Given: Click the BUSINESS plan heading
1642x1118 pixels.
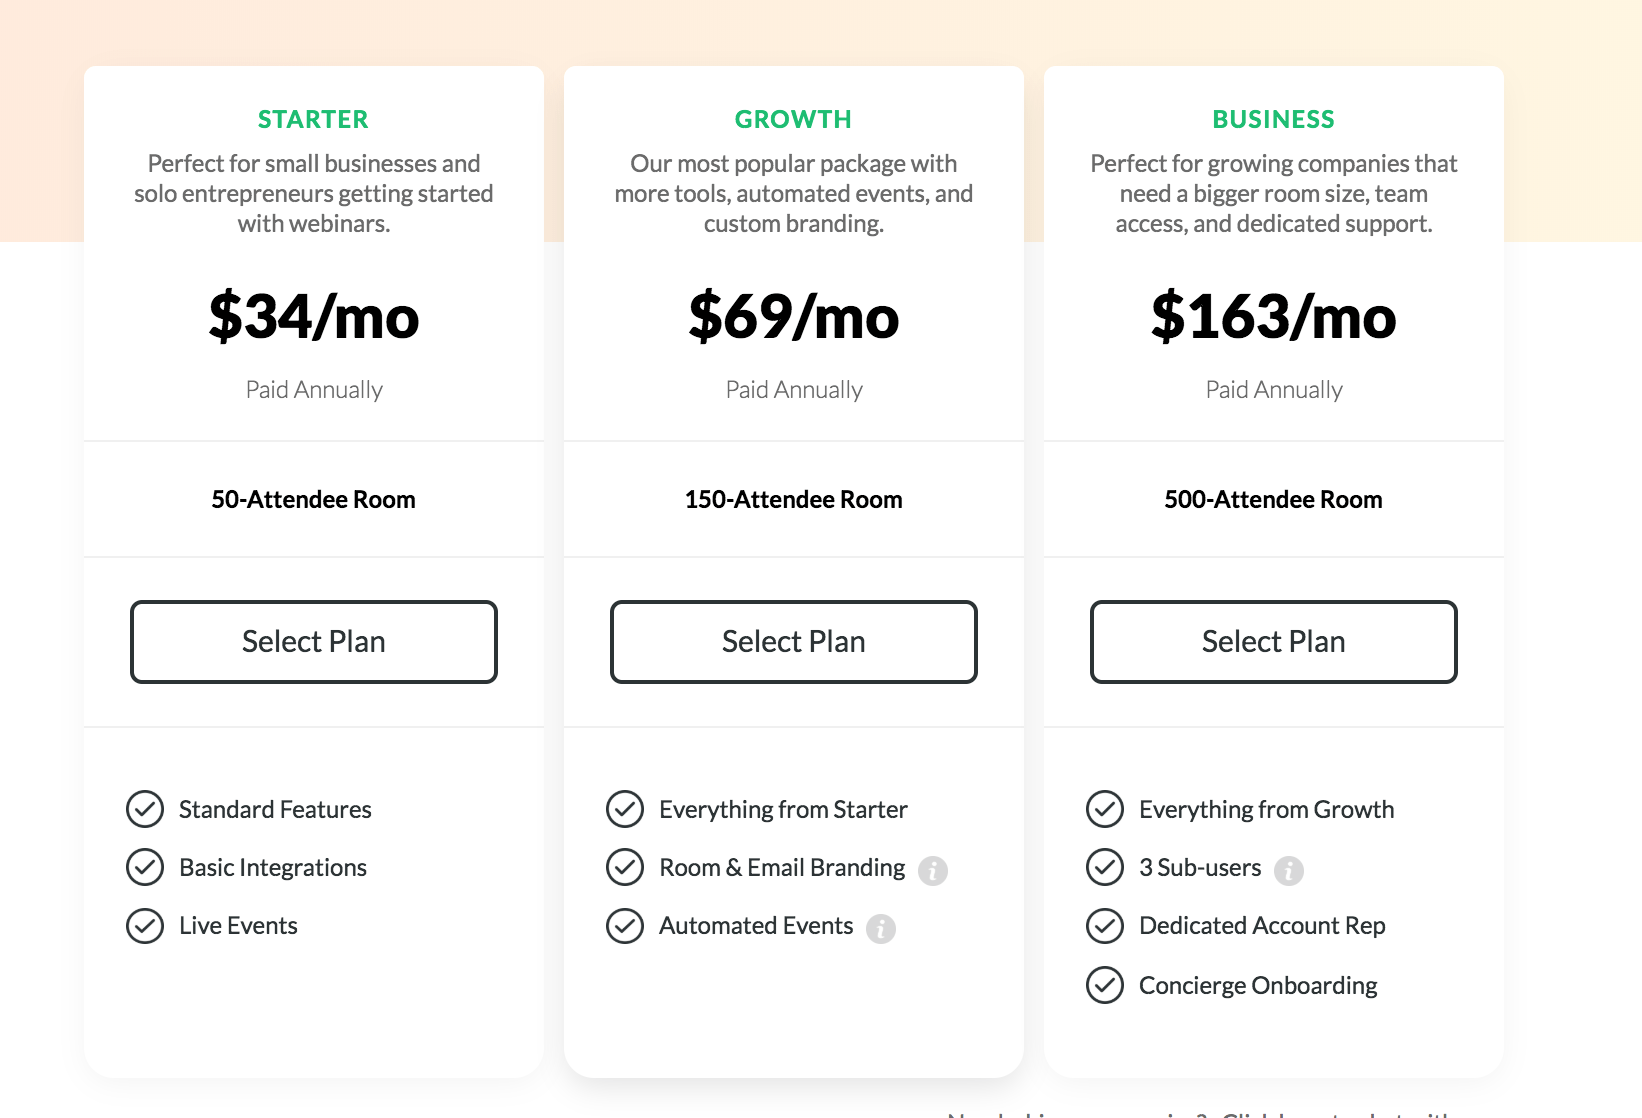Looking at the screenshot, I should [1274, 119].
